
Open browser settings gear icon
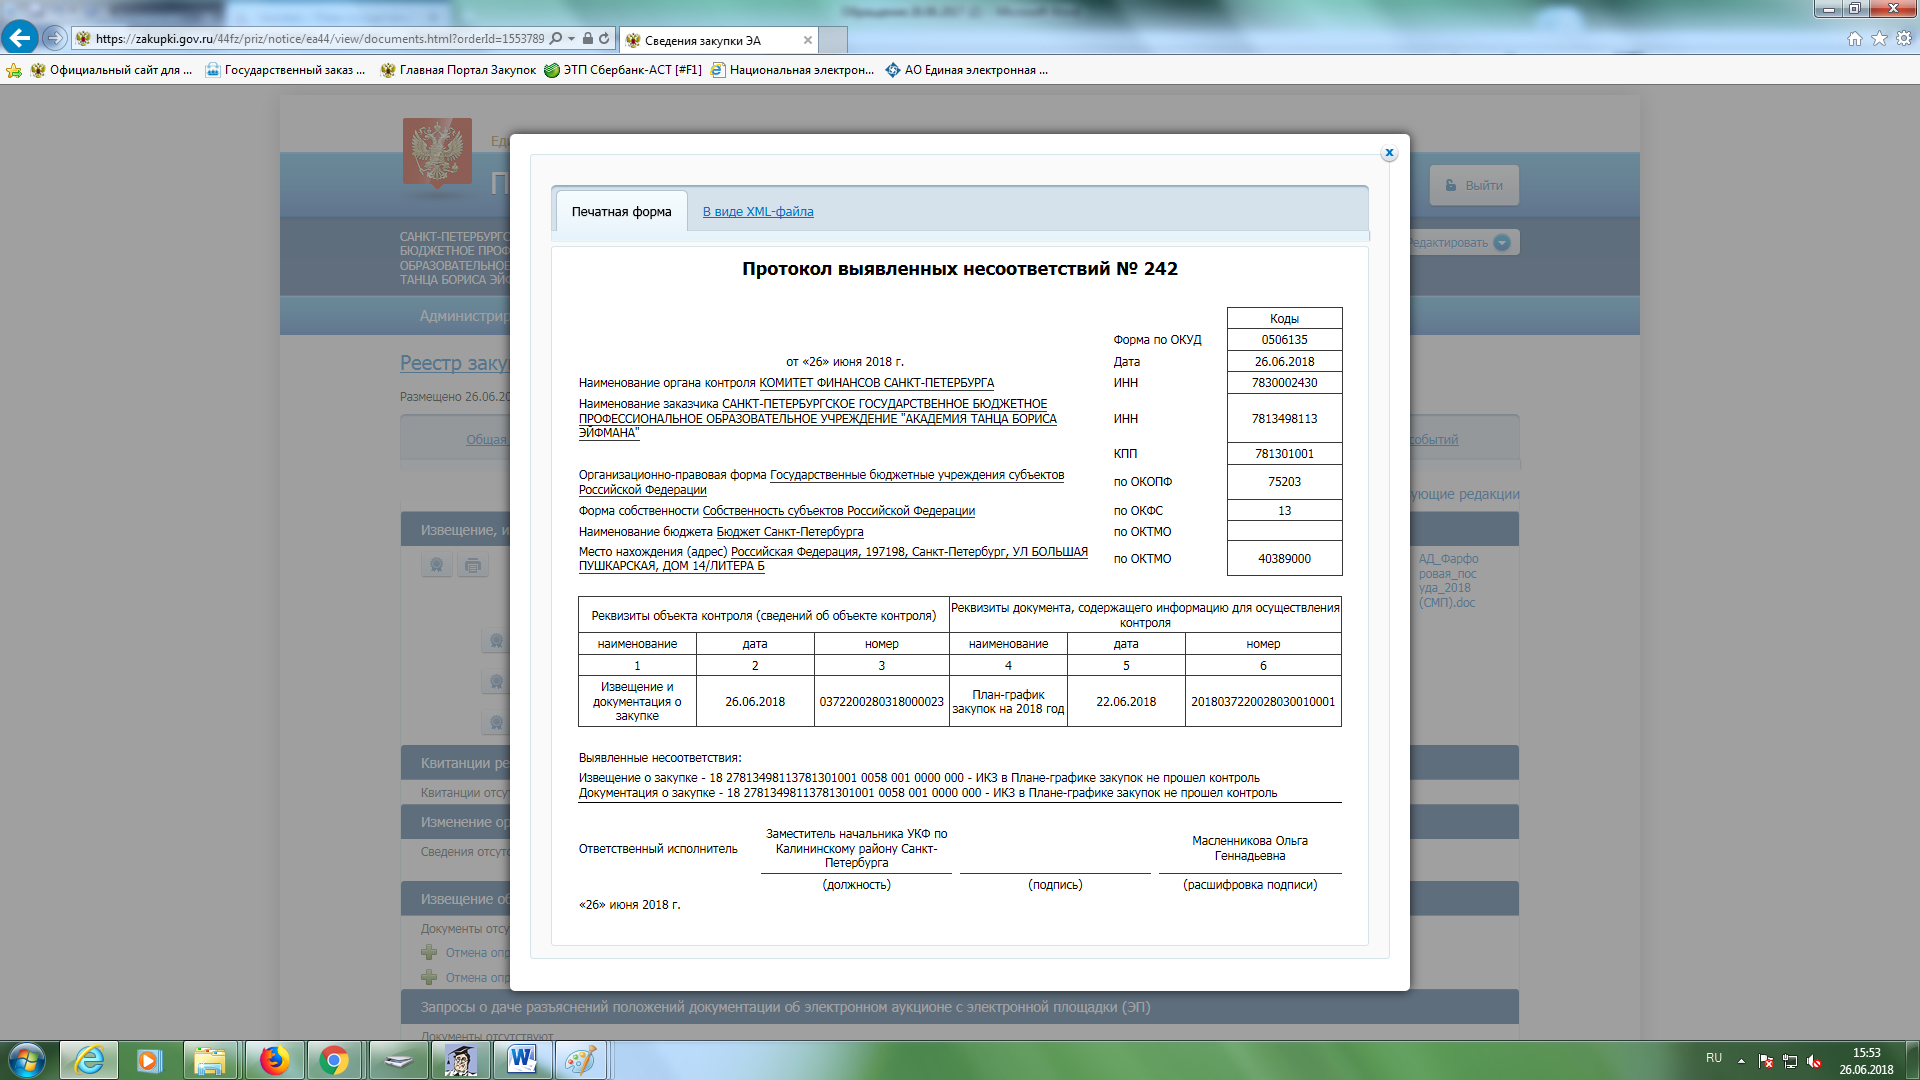point(1904,39)
